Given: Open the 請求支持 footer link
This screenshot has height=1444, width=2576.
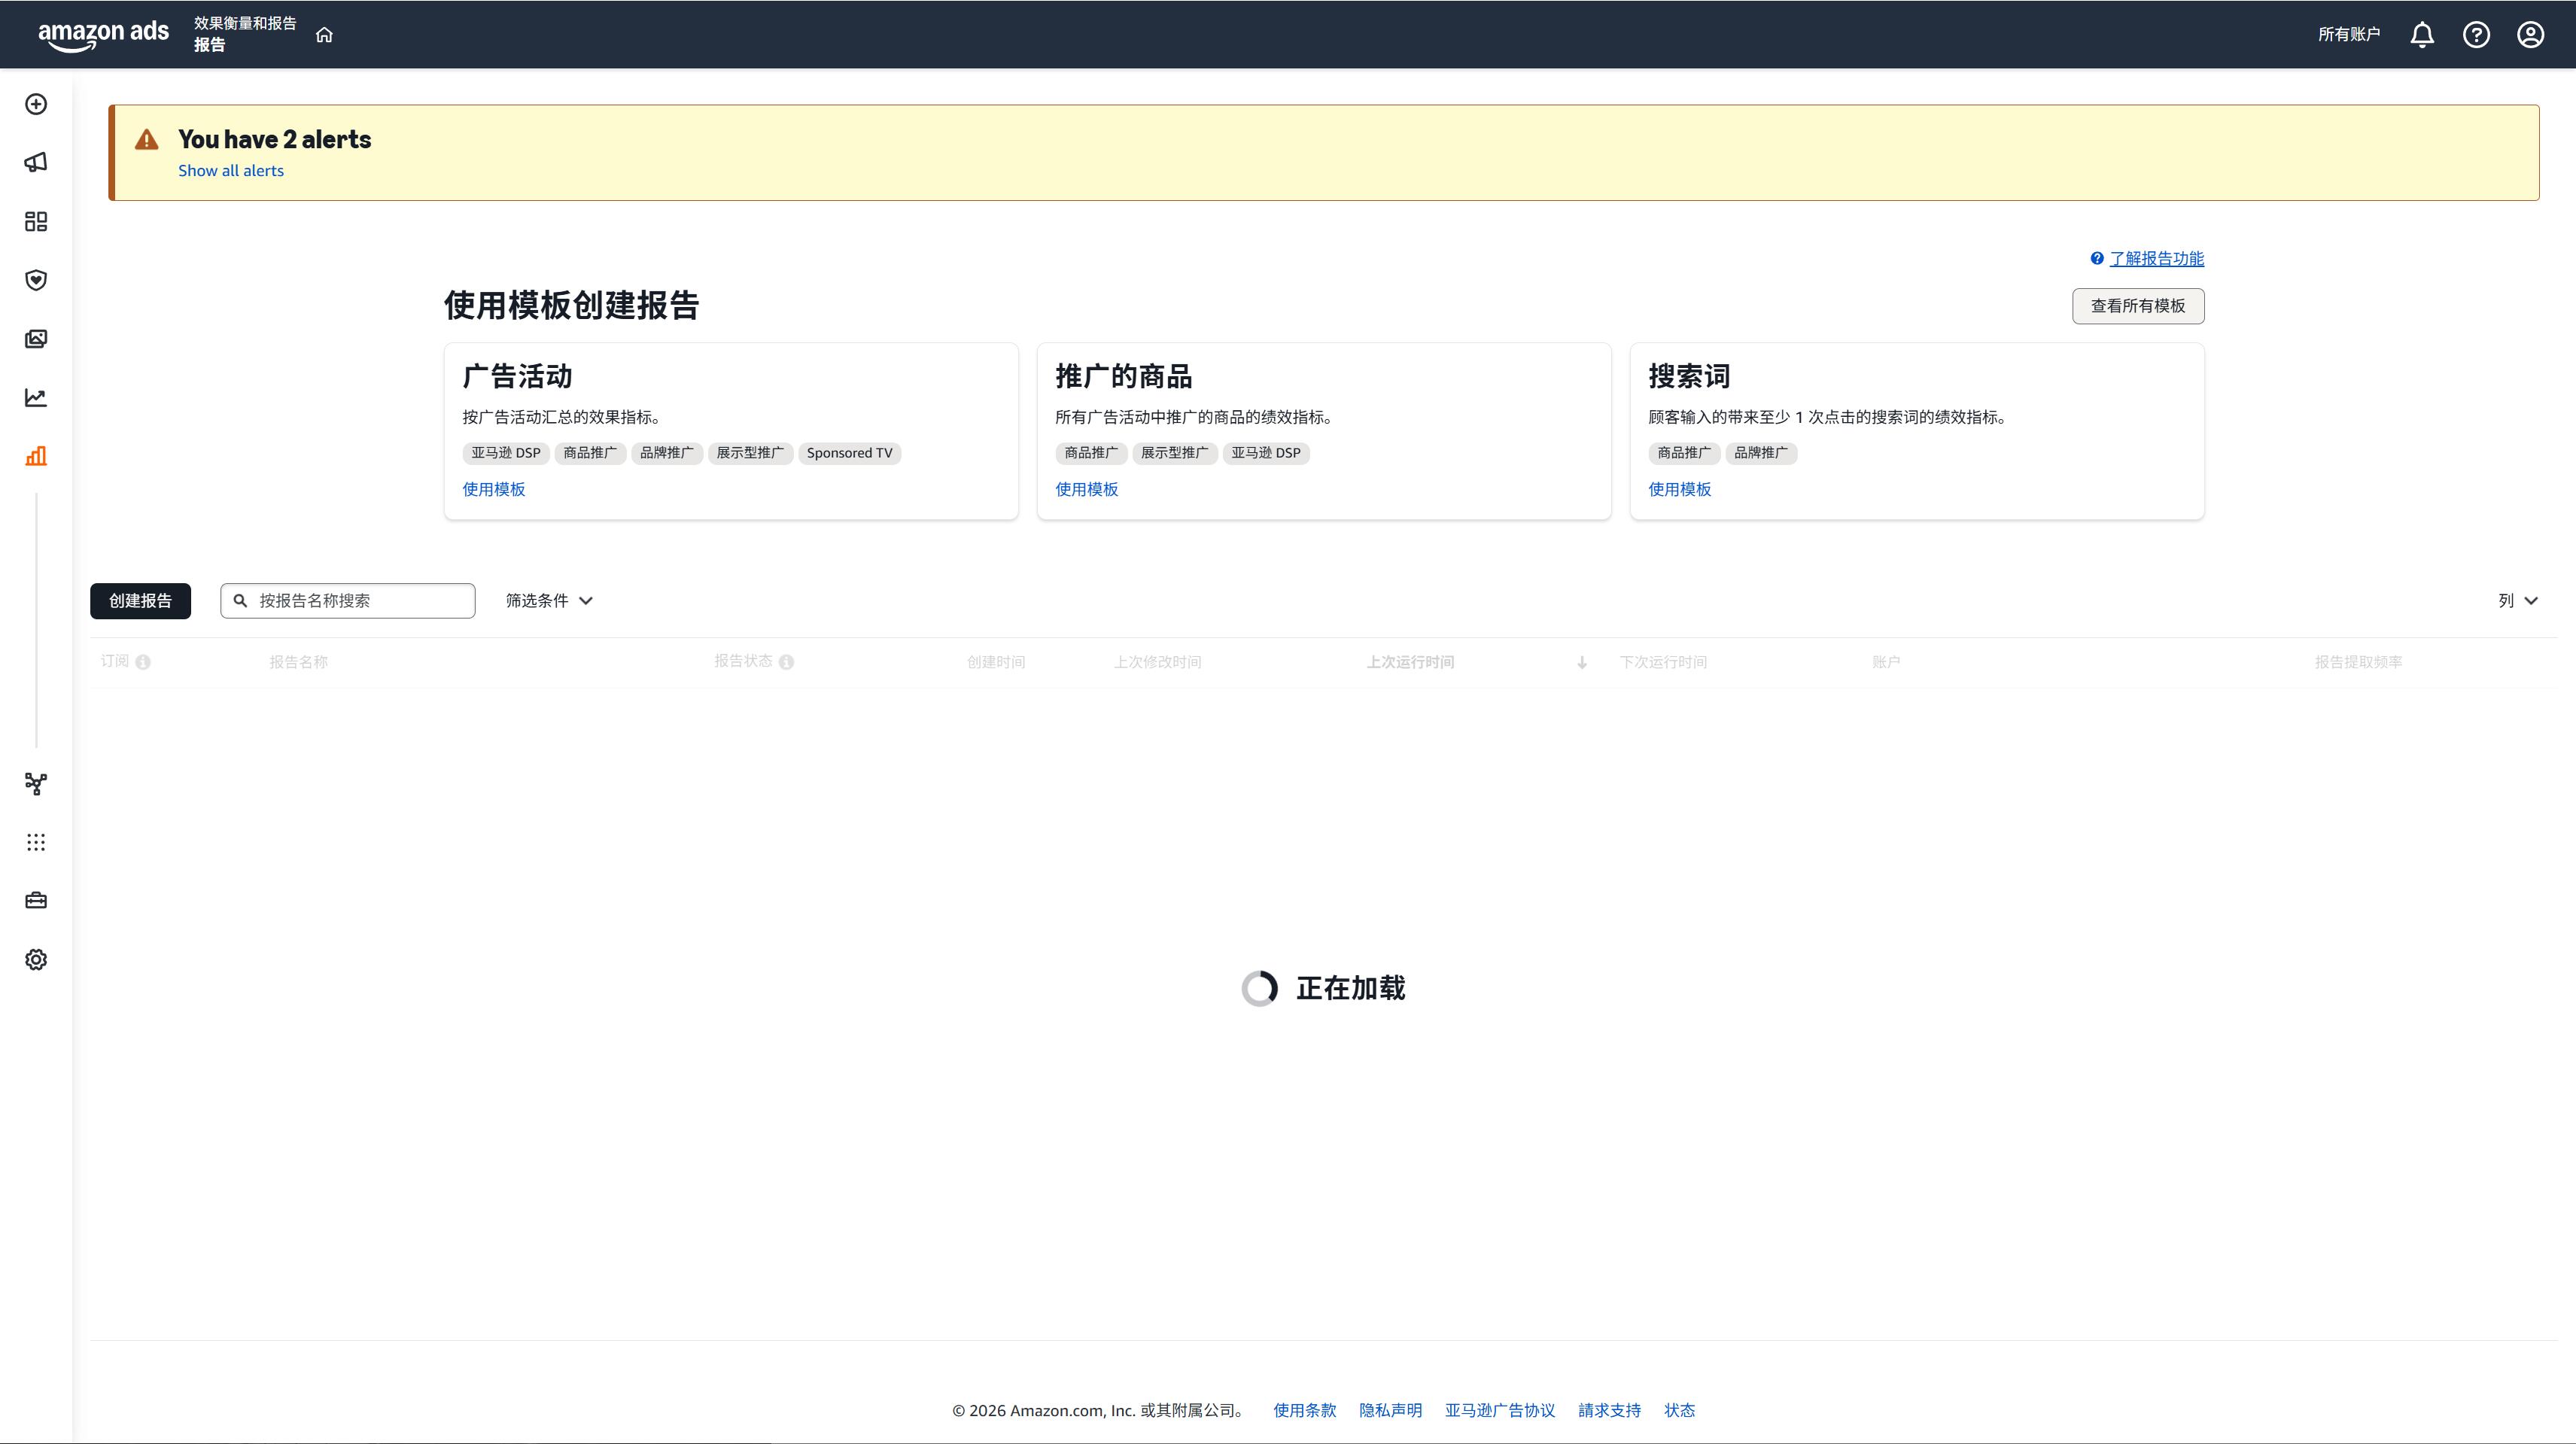Looking at the screenshot, I should [x=1609, y=1411].
